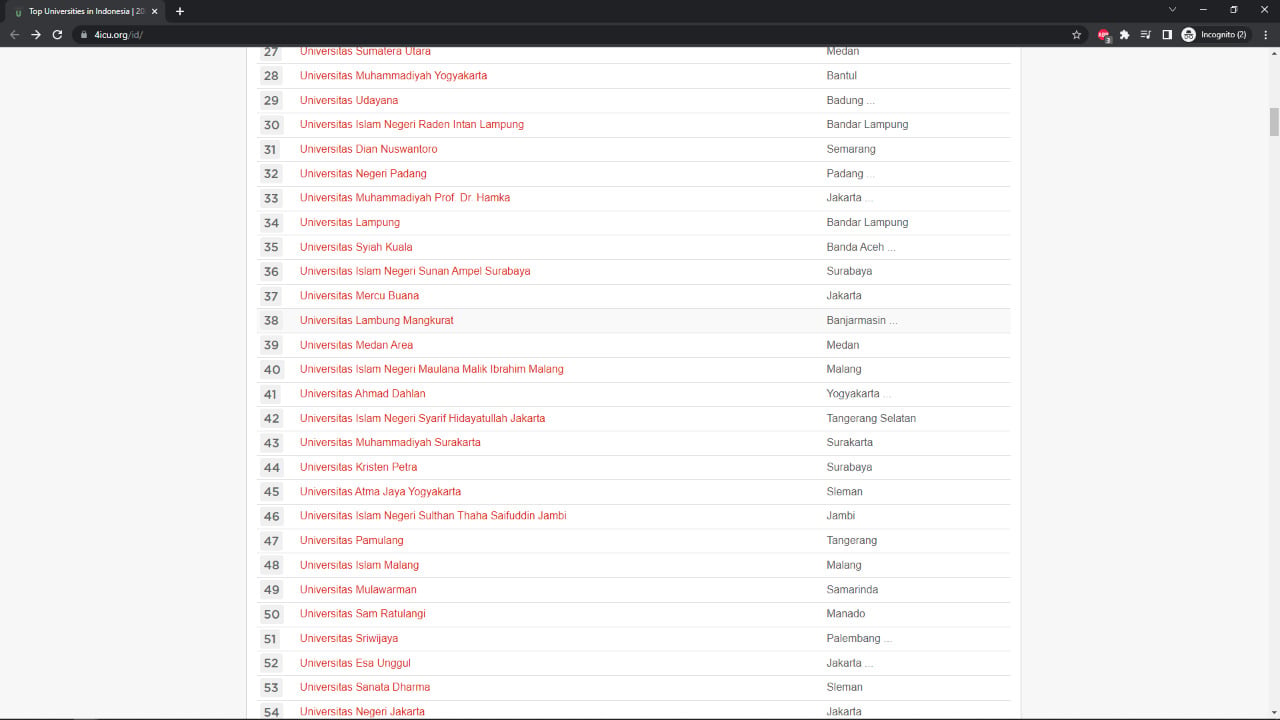Click the Incognito (2) profile indicator
1280x720 pixels.
pyautogui.click(x=1214, y=34)
